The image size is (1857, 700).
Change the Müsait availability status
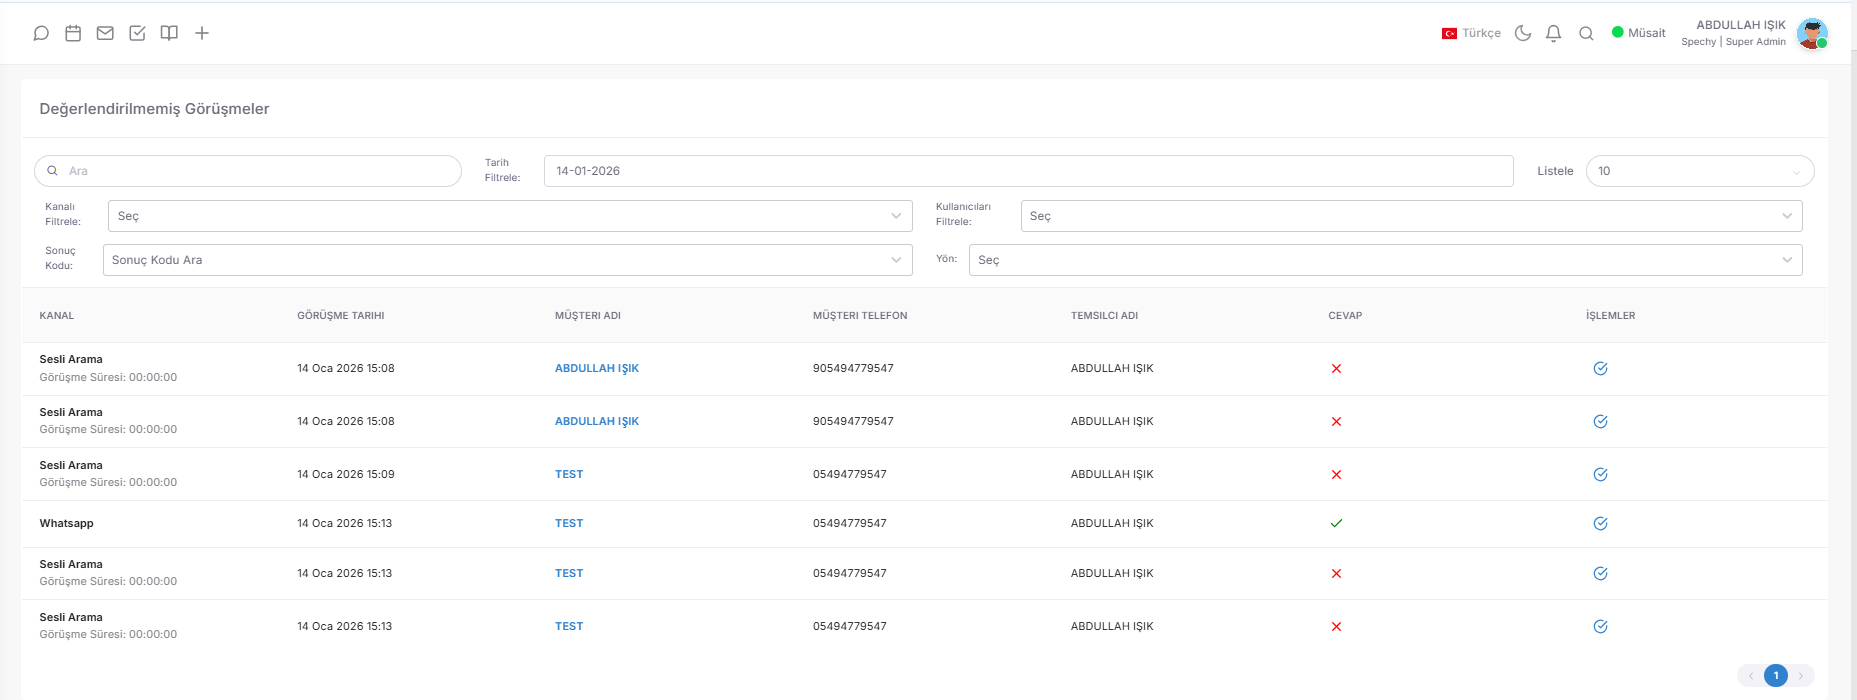[x=1639, y=33]
